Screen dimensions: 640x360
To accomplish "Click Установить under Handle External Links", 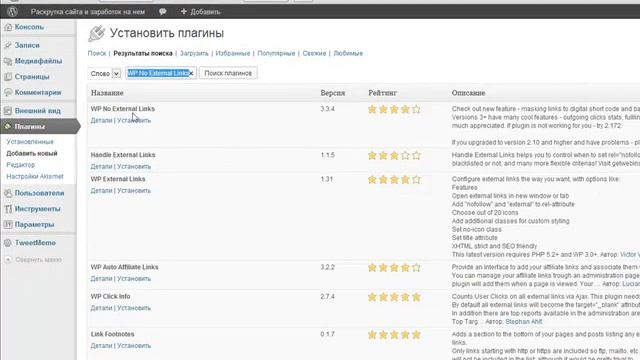I will [x=134, y=167].
